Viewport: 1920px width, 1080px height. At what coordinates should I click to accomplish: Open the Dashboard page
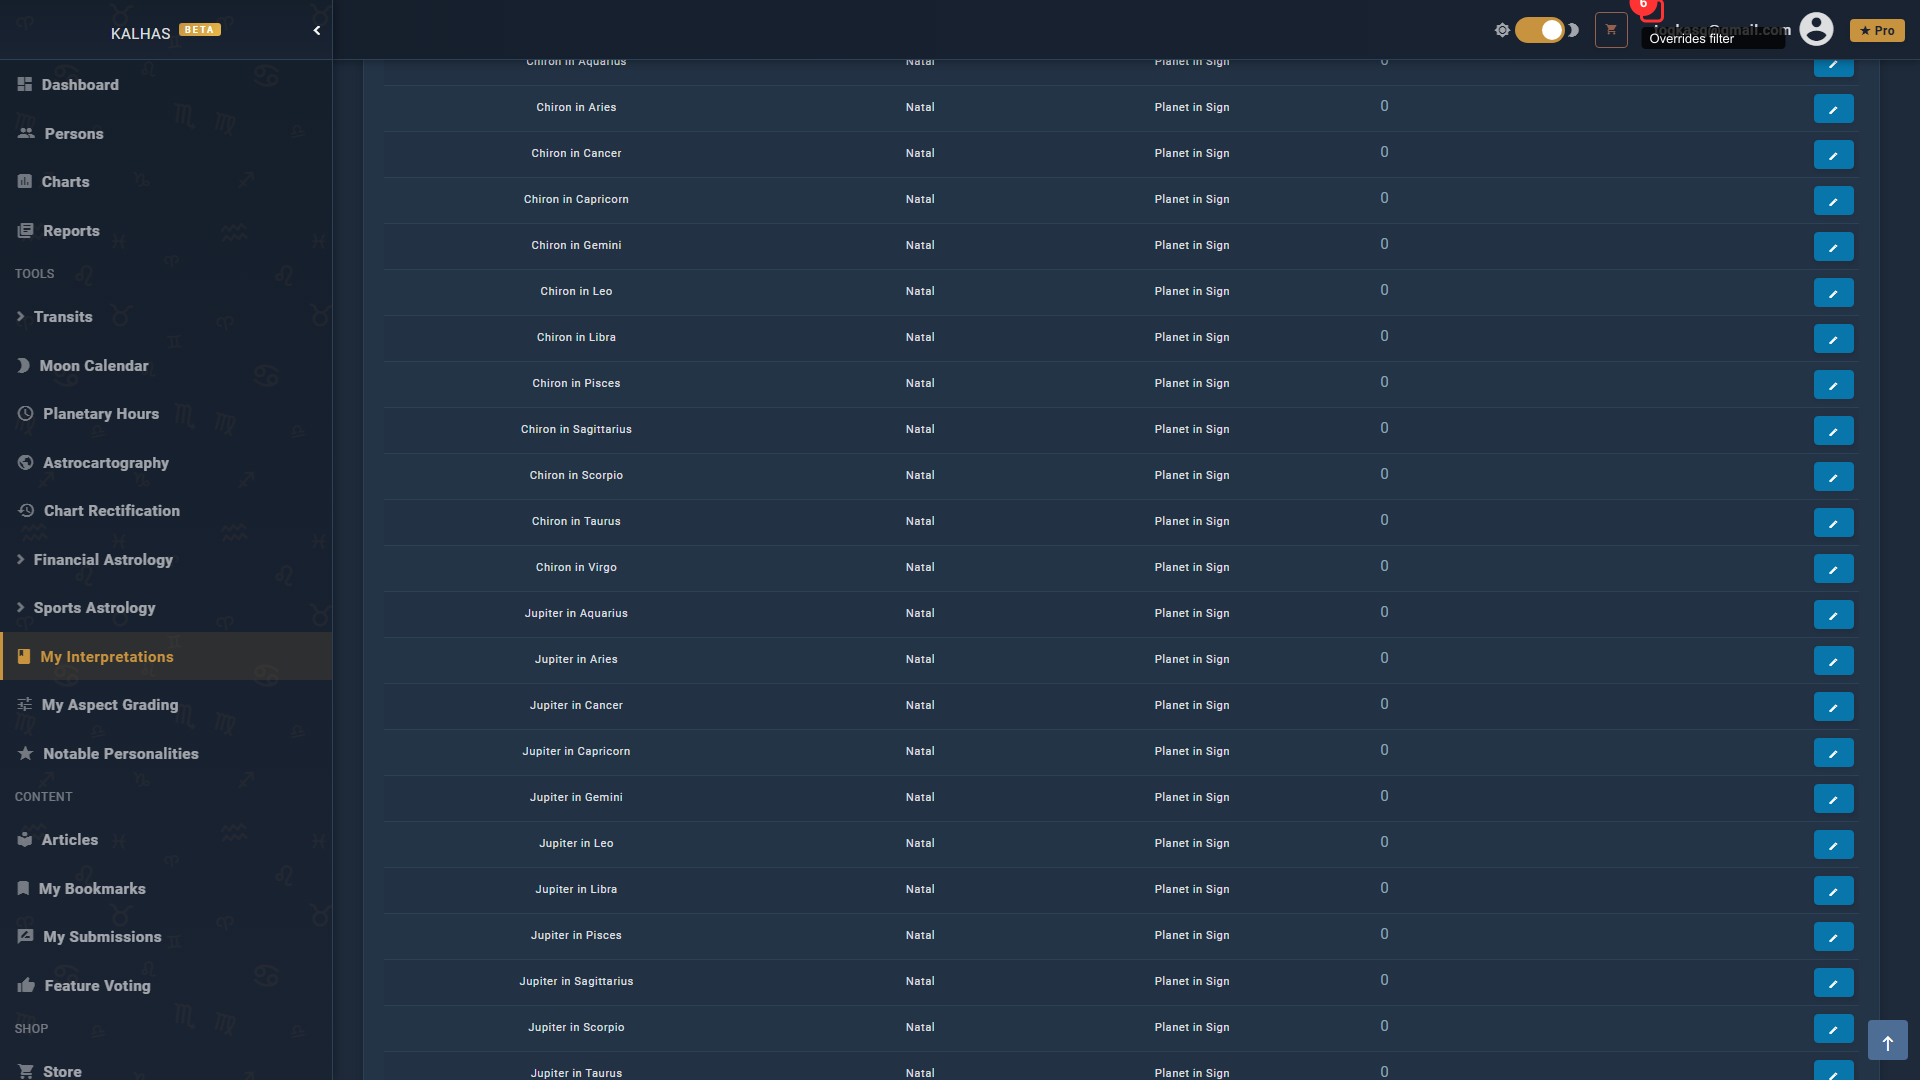[80, 85]
